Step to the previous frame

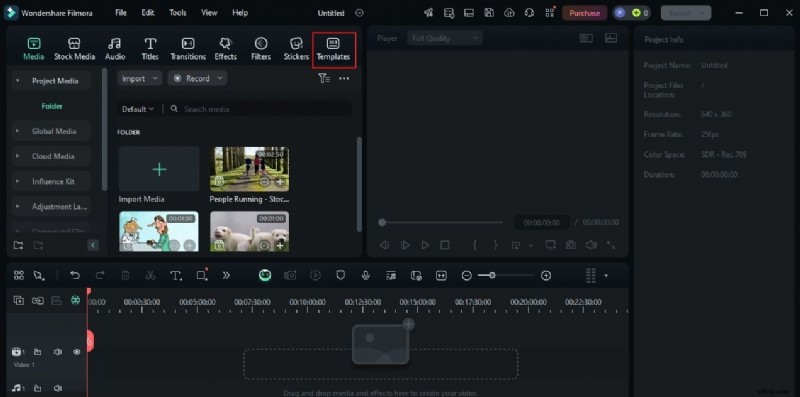pyautogui.click(x=384, y=245)
